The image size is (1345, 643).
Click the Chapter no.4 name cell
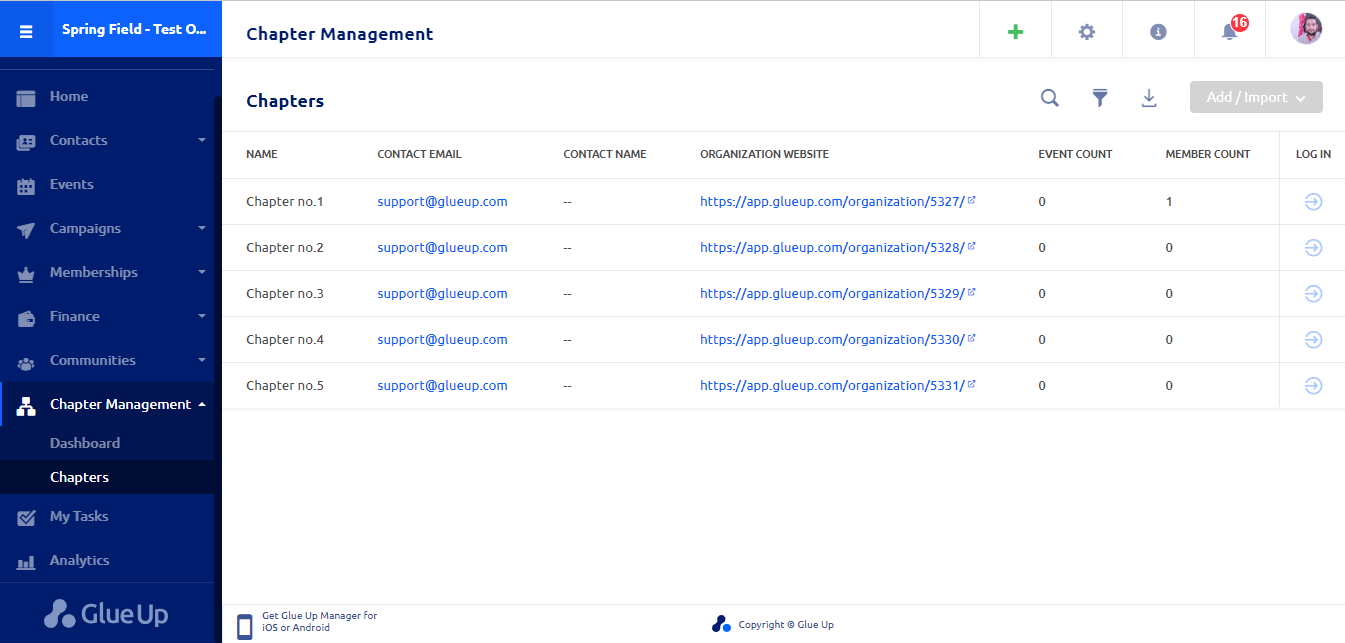[285, 340]
